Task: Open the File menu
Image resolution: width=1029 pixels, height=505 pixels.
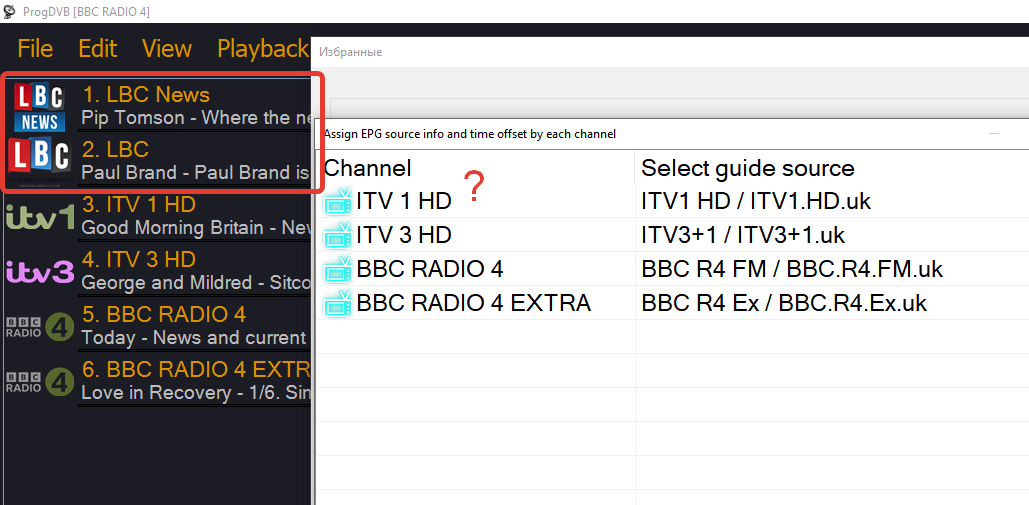Action: 35,49
